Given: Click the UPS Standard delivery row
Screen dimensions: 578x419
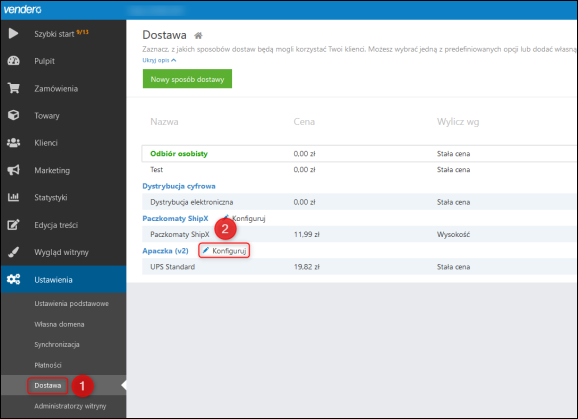Looking at the screenshot, I should pyautogui.click(x=359, y=267).
